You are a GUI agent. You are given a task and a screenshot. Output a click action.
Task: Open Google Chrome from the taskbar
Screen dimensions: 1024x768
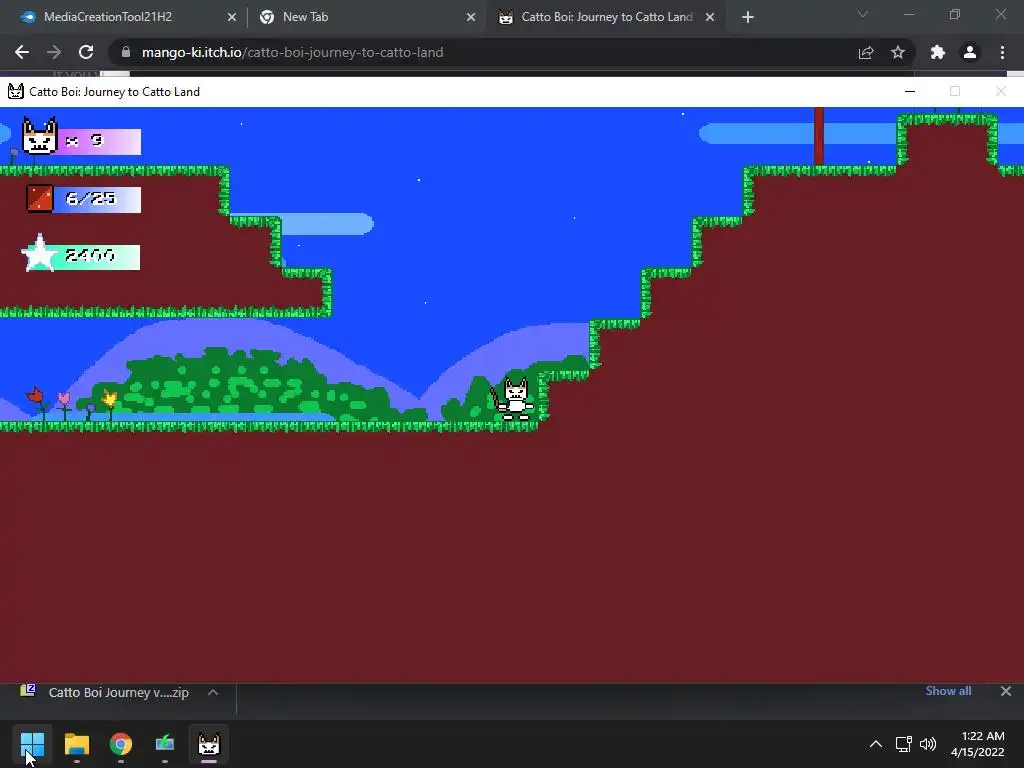click(121, 744)
